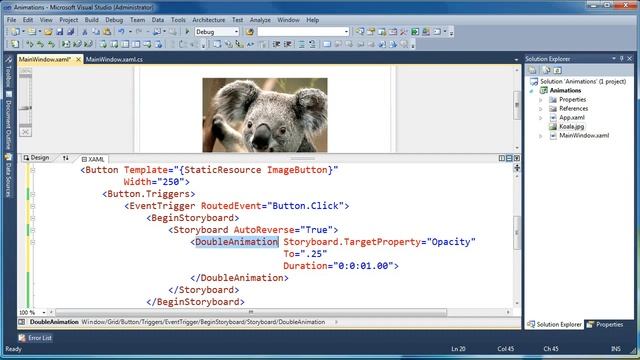Switch to the Properties panel tab
The height and width of the screenshot is (360, 640).
tap(605, 324)
